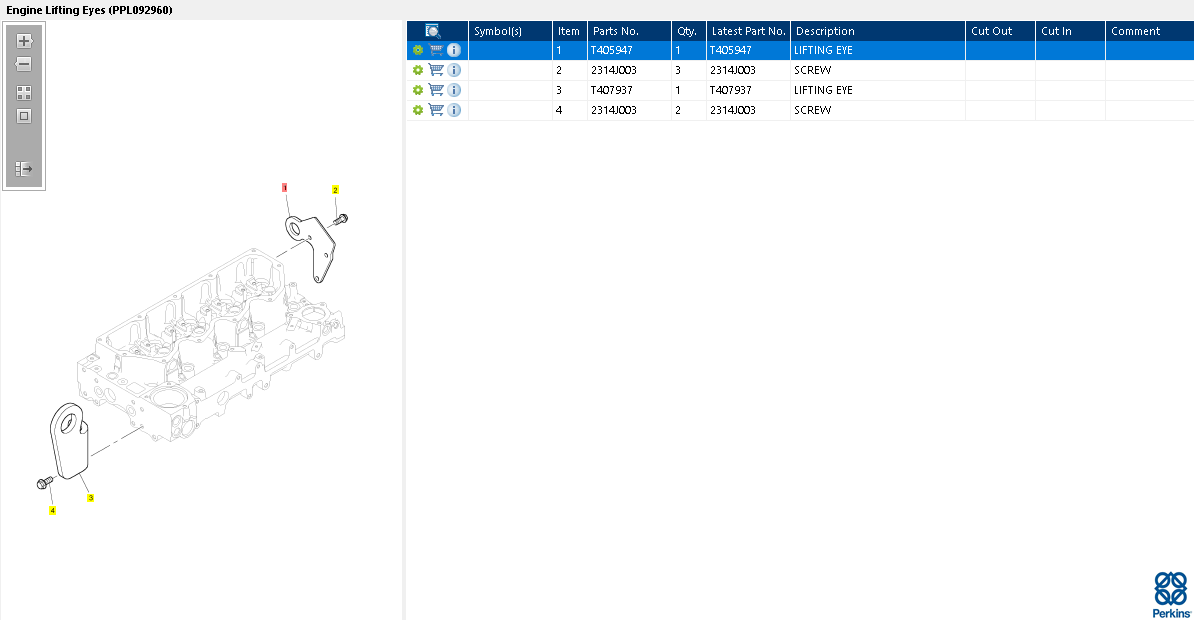Zoom out of the diagram with minus icon
This screenshot has width=1194, height=620.
[24, 64]
